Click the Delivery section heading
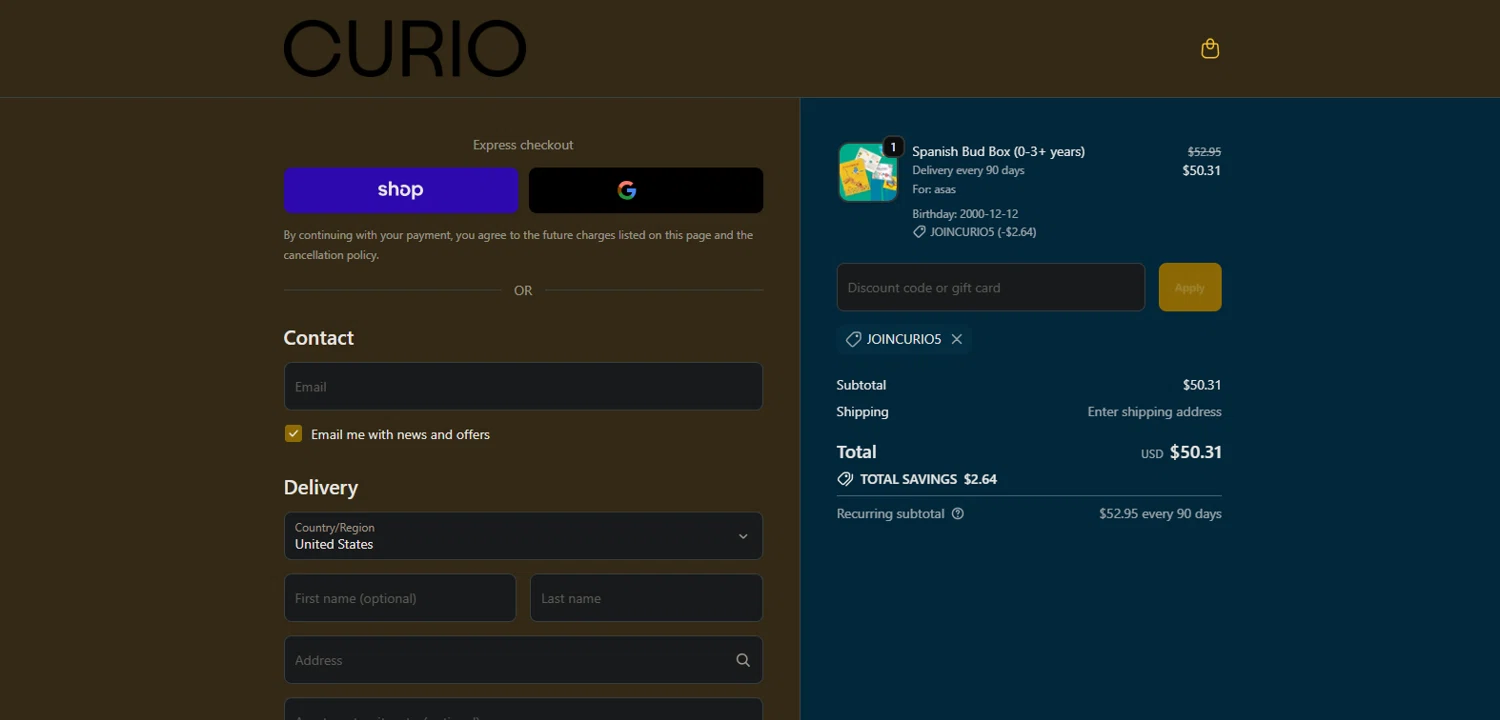The height and width of the screenshot is (720, 1500). pyautogui.click(x=321, y=488)
